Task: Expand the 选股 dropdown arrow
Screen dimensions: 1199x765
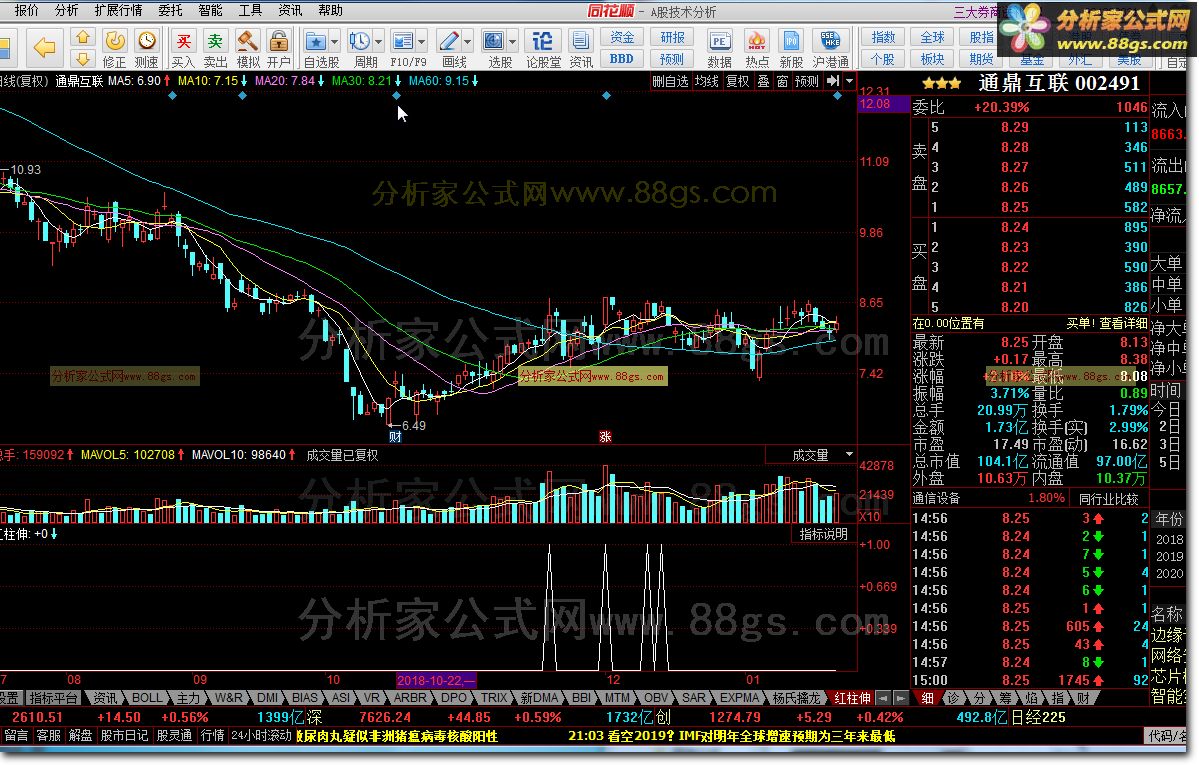Action: click(x=512, y=42)
